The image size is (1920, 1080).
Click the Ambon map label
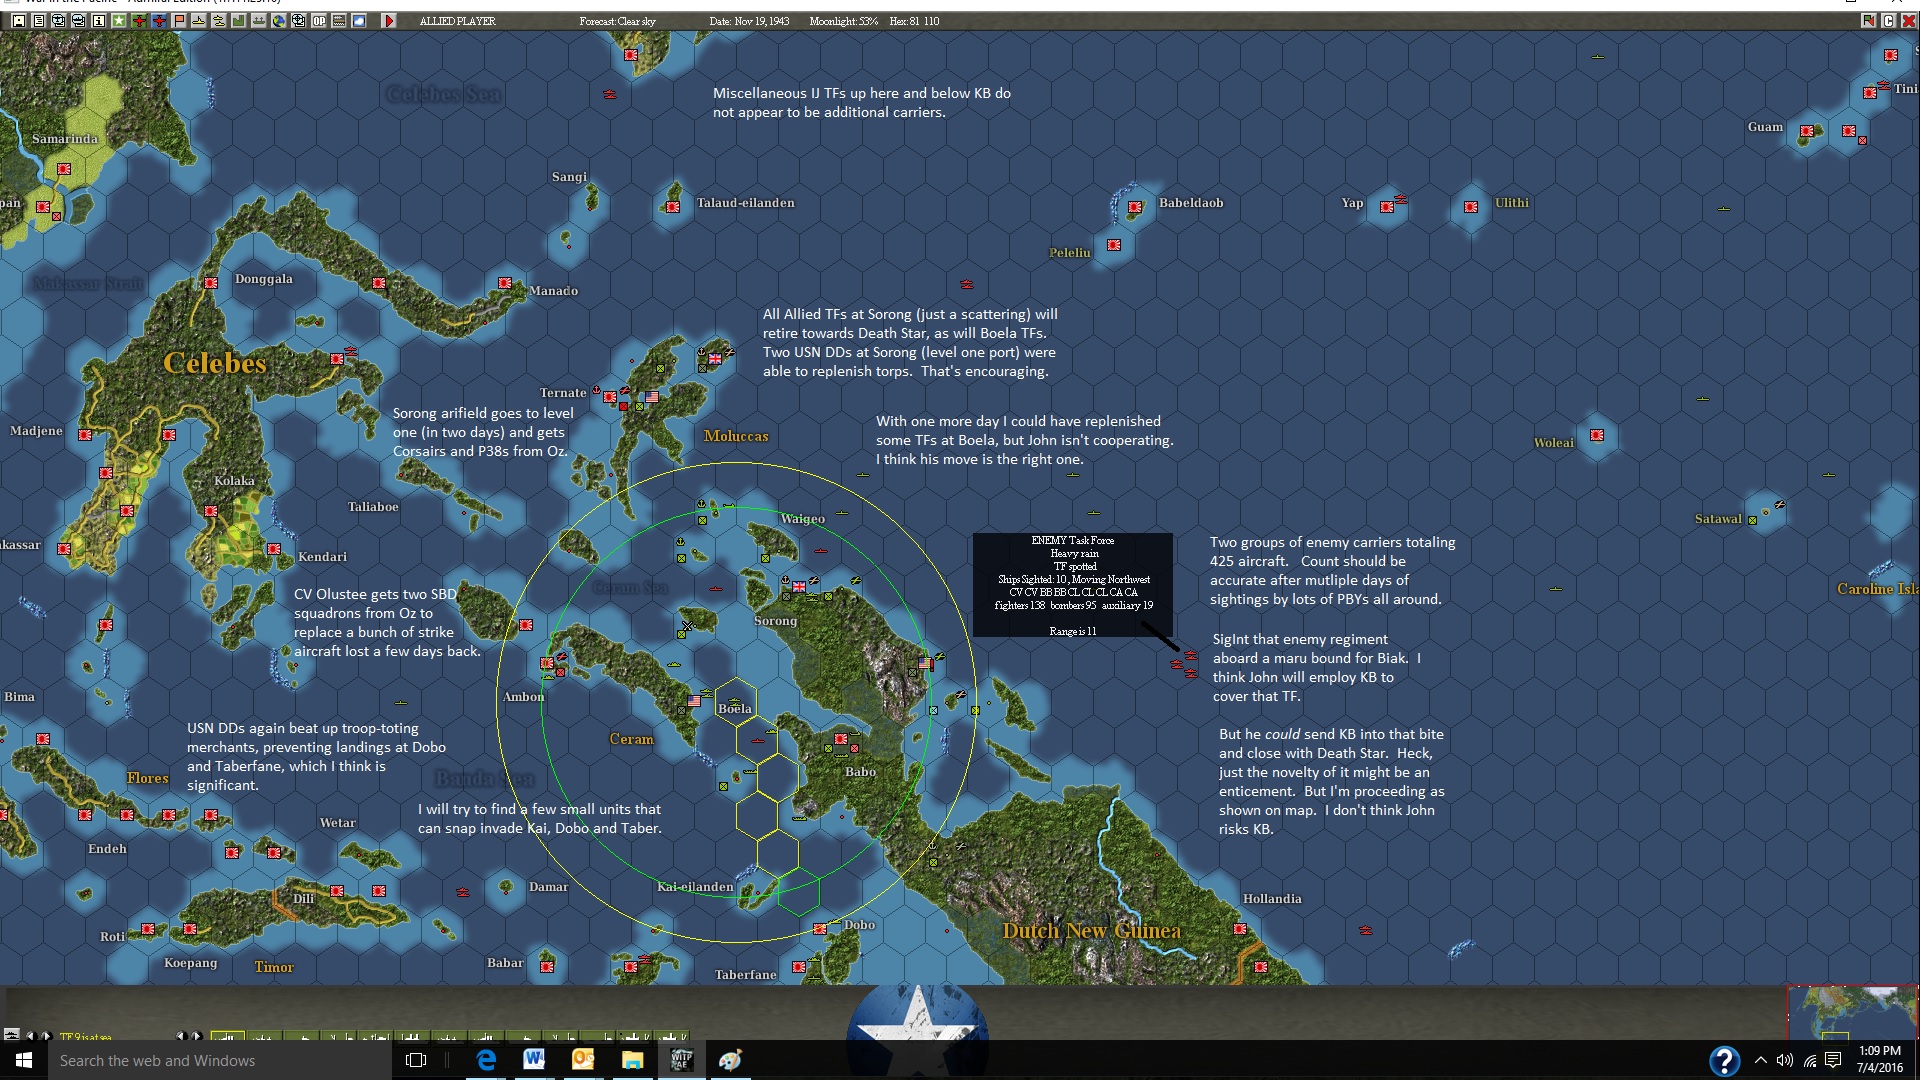pos(523,697)
